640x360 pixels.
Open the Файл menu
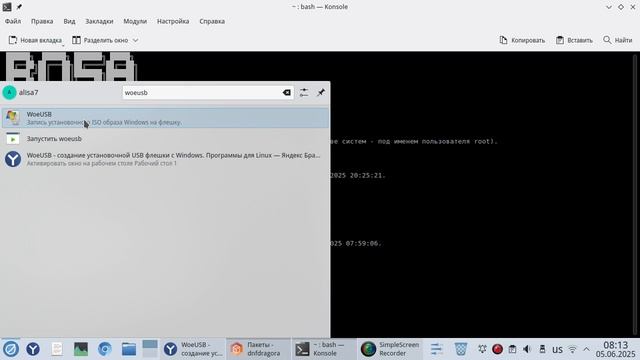click(x=13, y=21)
